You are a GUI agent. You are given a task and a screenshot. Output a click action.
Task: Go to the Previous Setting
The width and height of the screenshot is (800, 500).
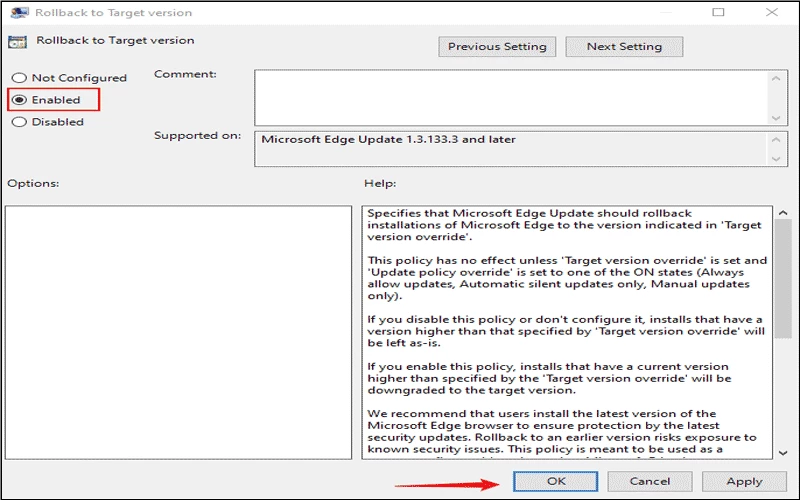point(497,46)
